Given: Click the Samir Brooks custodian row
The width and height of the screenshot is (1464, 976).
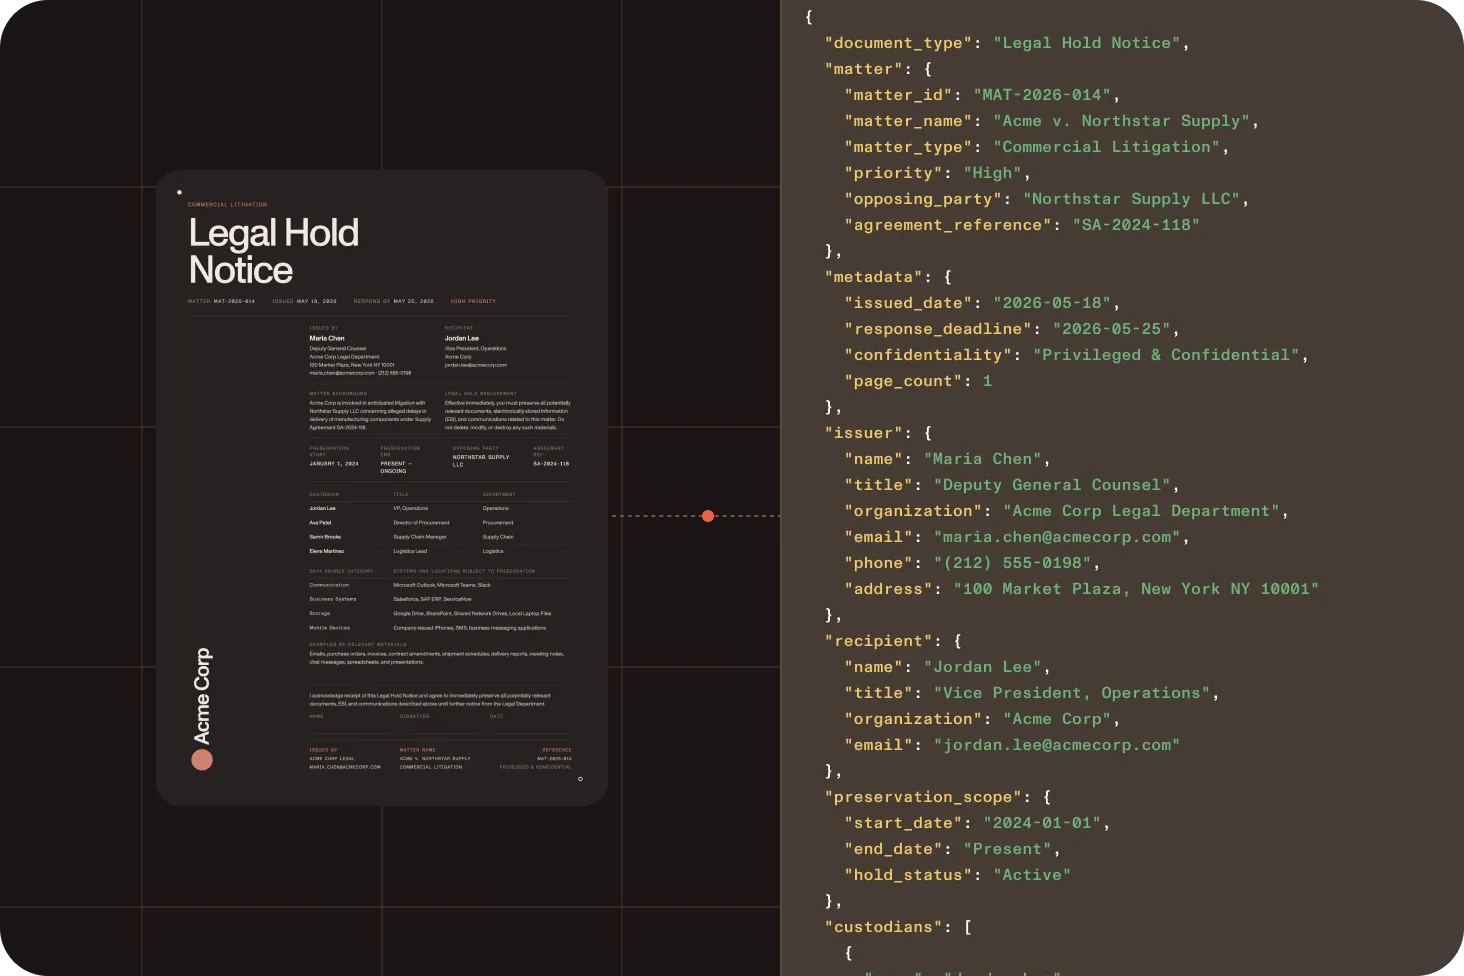Looking at the screenshot, I should point(441,537).
